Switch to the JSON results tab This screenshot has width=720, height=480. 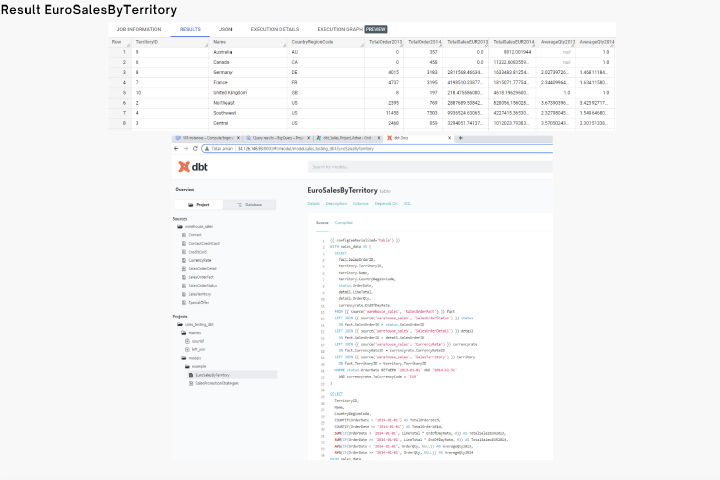225,29
